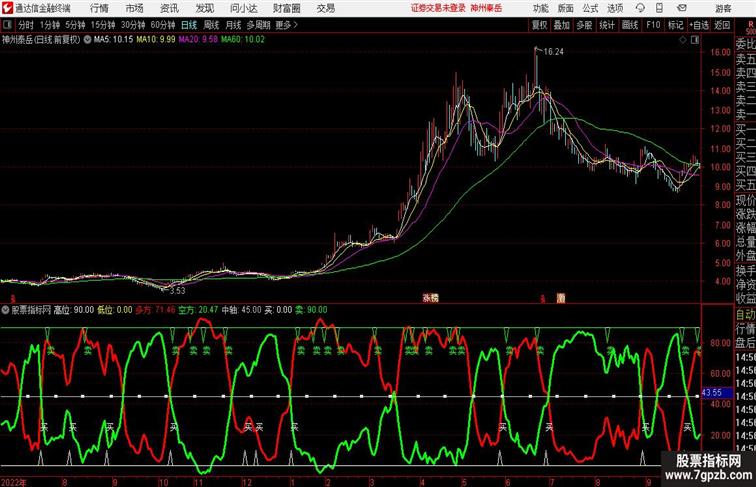The height and width of the screenshot is (487, 756).
Task: Expand the 更多 > period list
Action: coord(286,25)
